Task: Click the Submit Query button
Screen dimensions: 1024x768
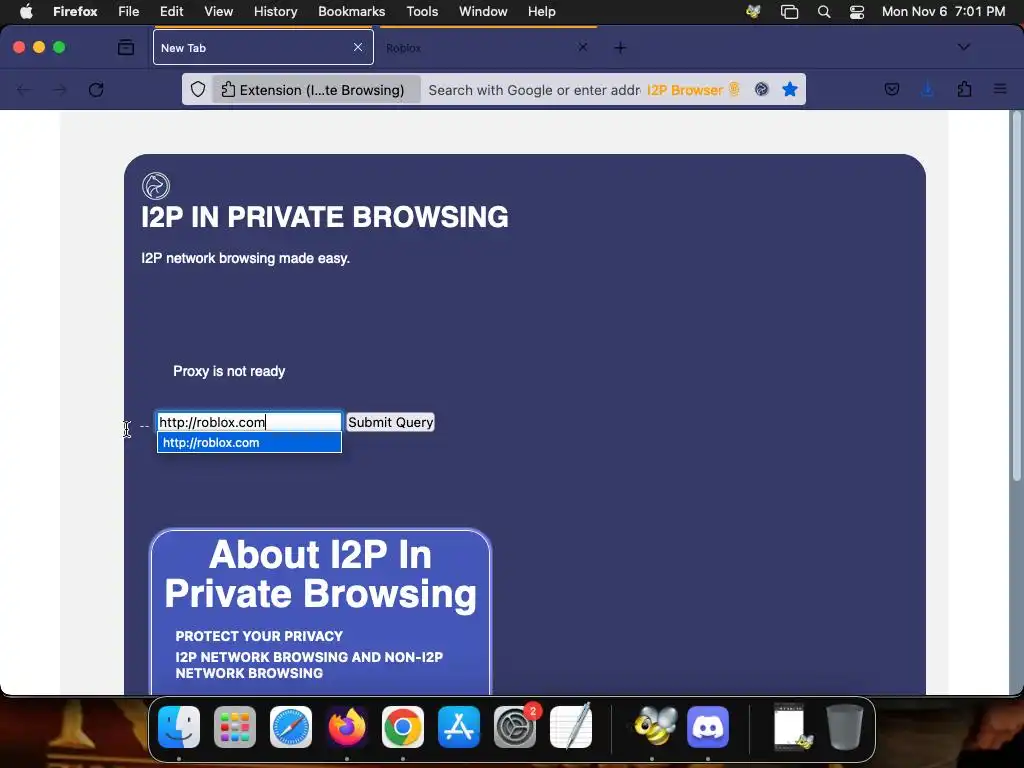Action: [x=391, y=422]
